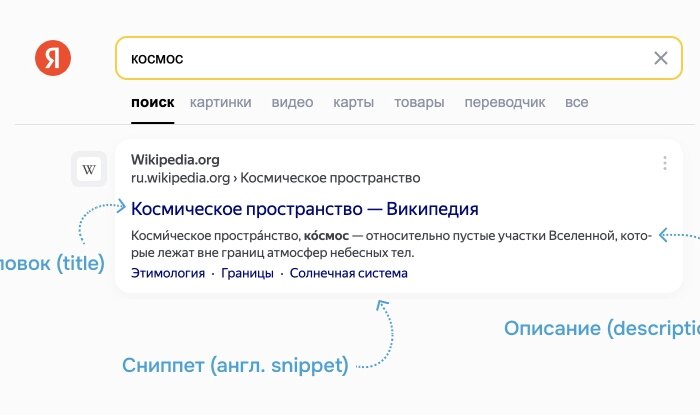Image resolution: width=700 pixels, height=415 pixels.
Task: Open the Солнечная система sitelink
Action: click(349, 273)
